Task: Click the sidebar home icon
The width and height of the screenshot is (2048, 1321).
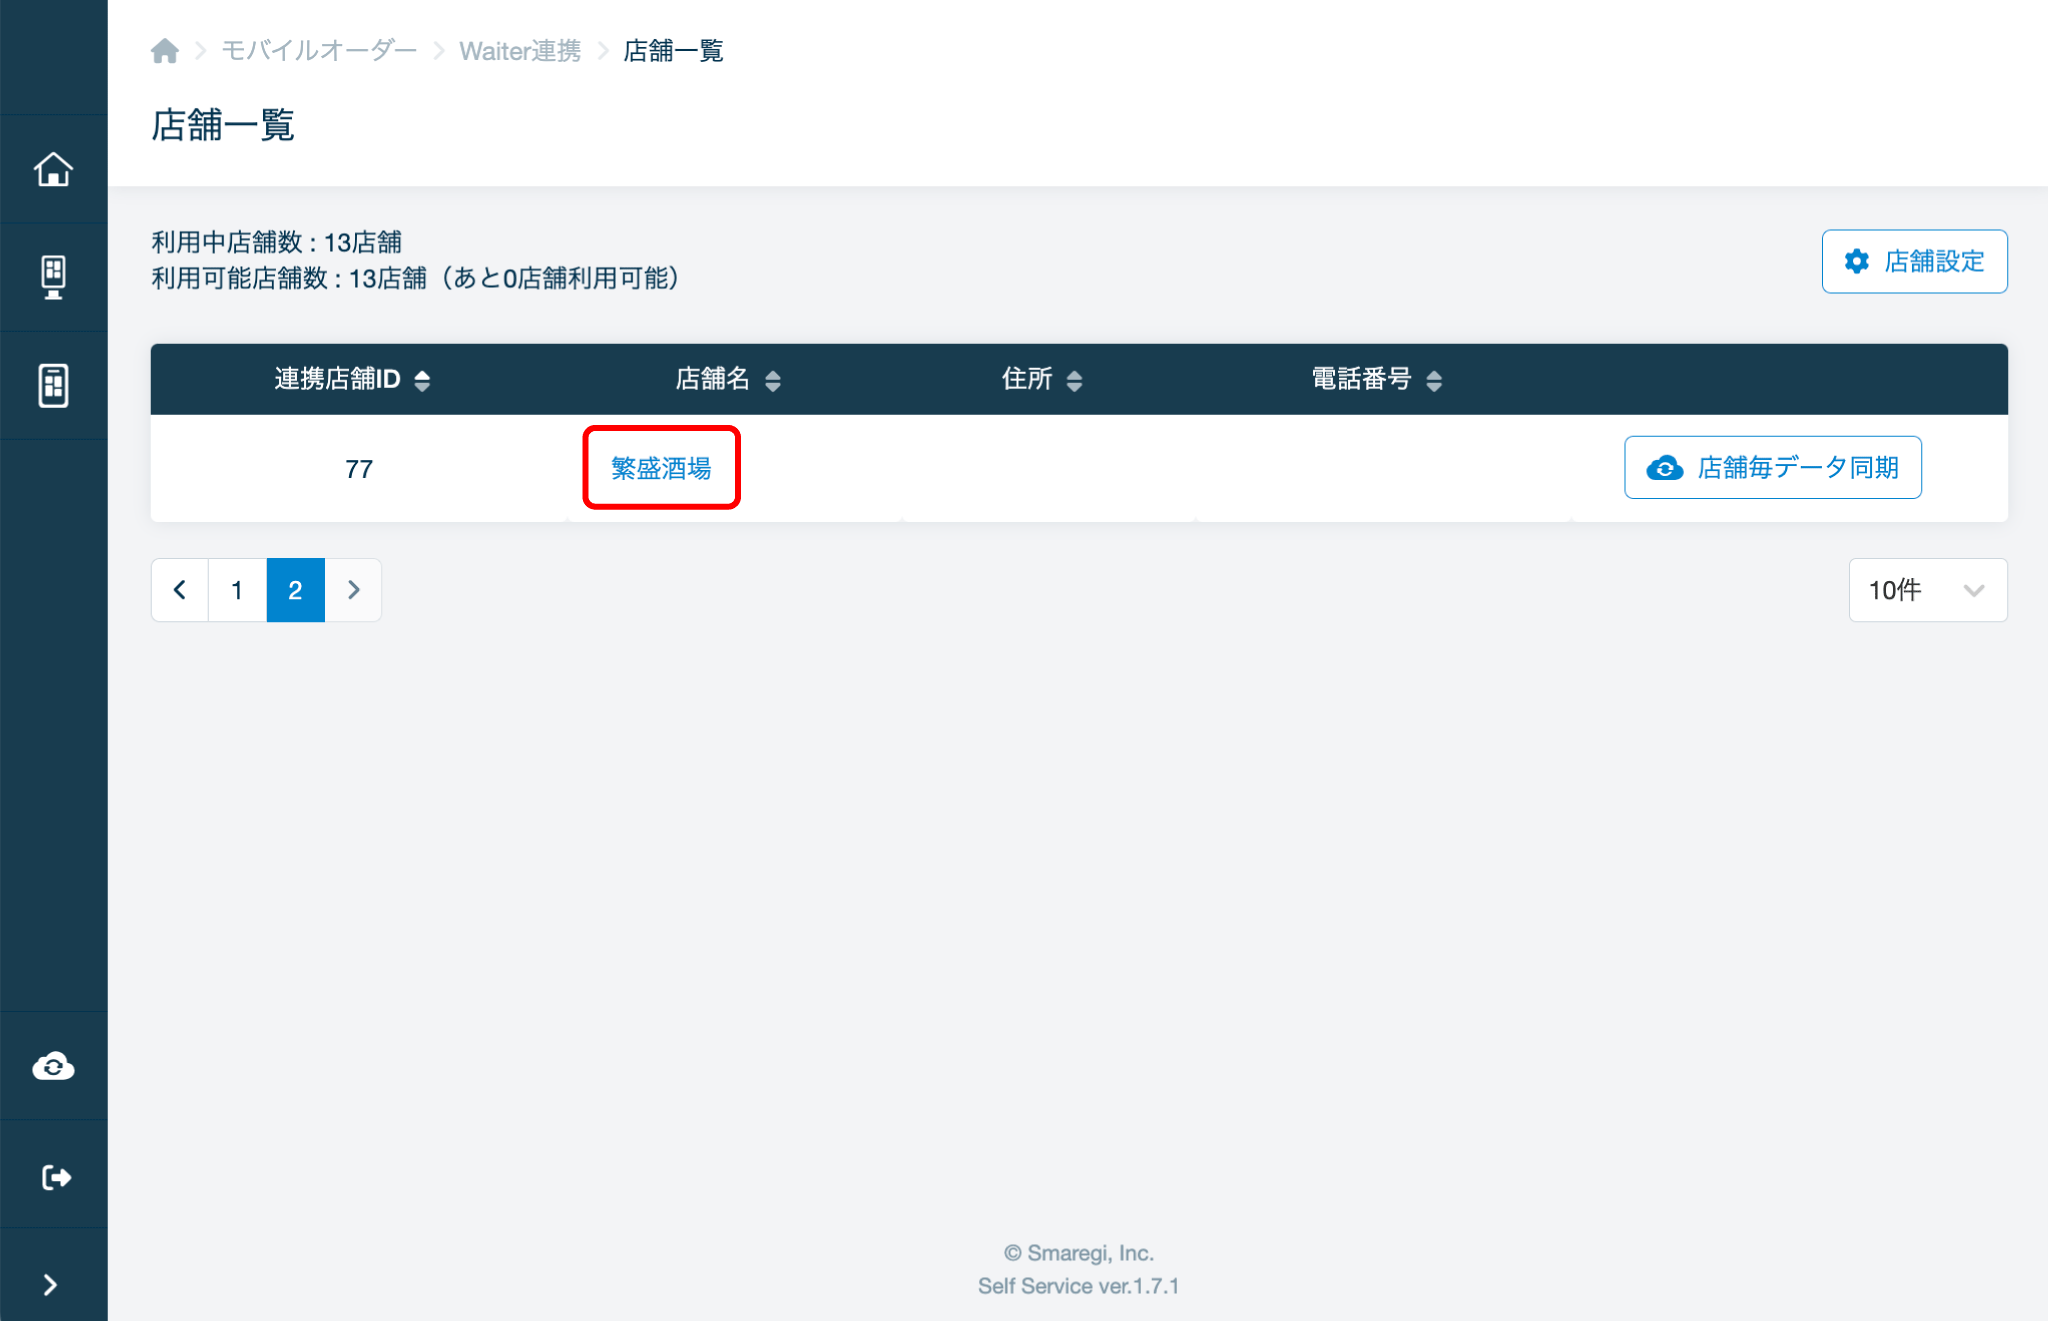Action: pyautogui.click(x=53, y=169)
